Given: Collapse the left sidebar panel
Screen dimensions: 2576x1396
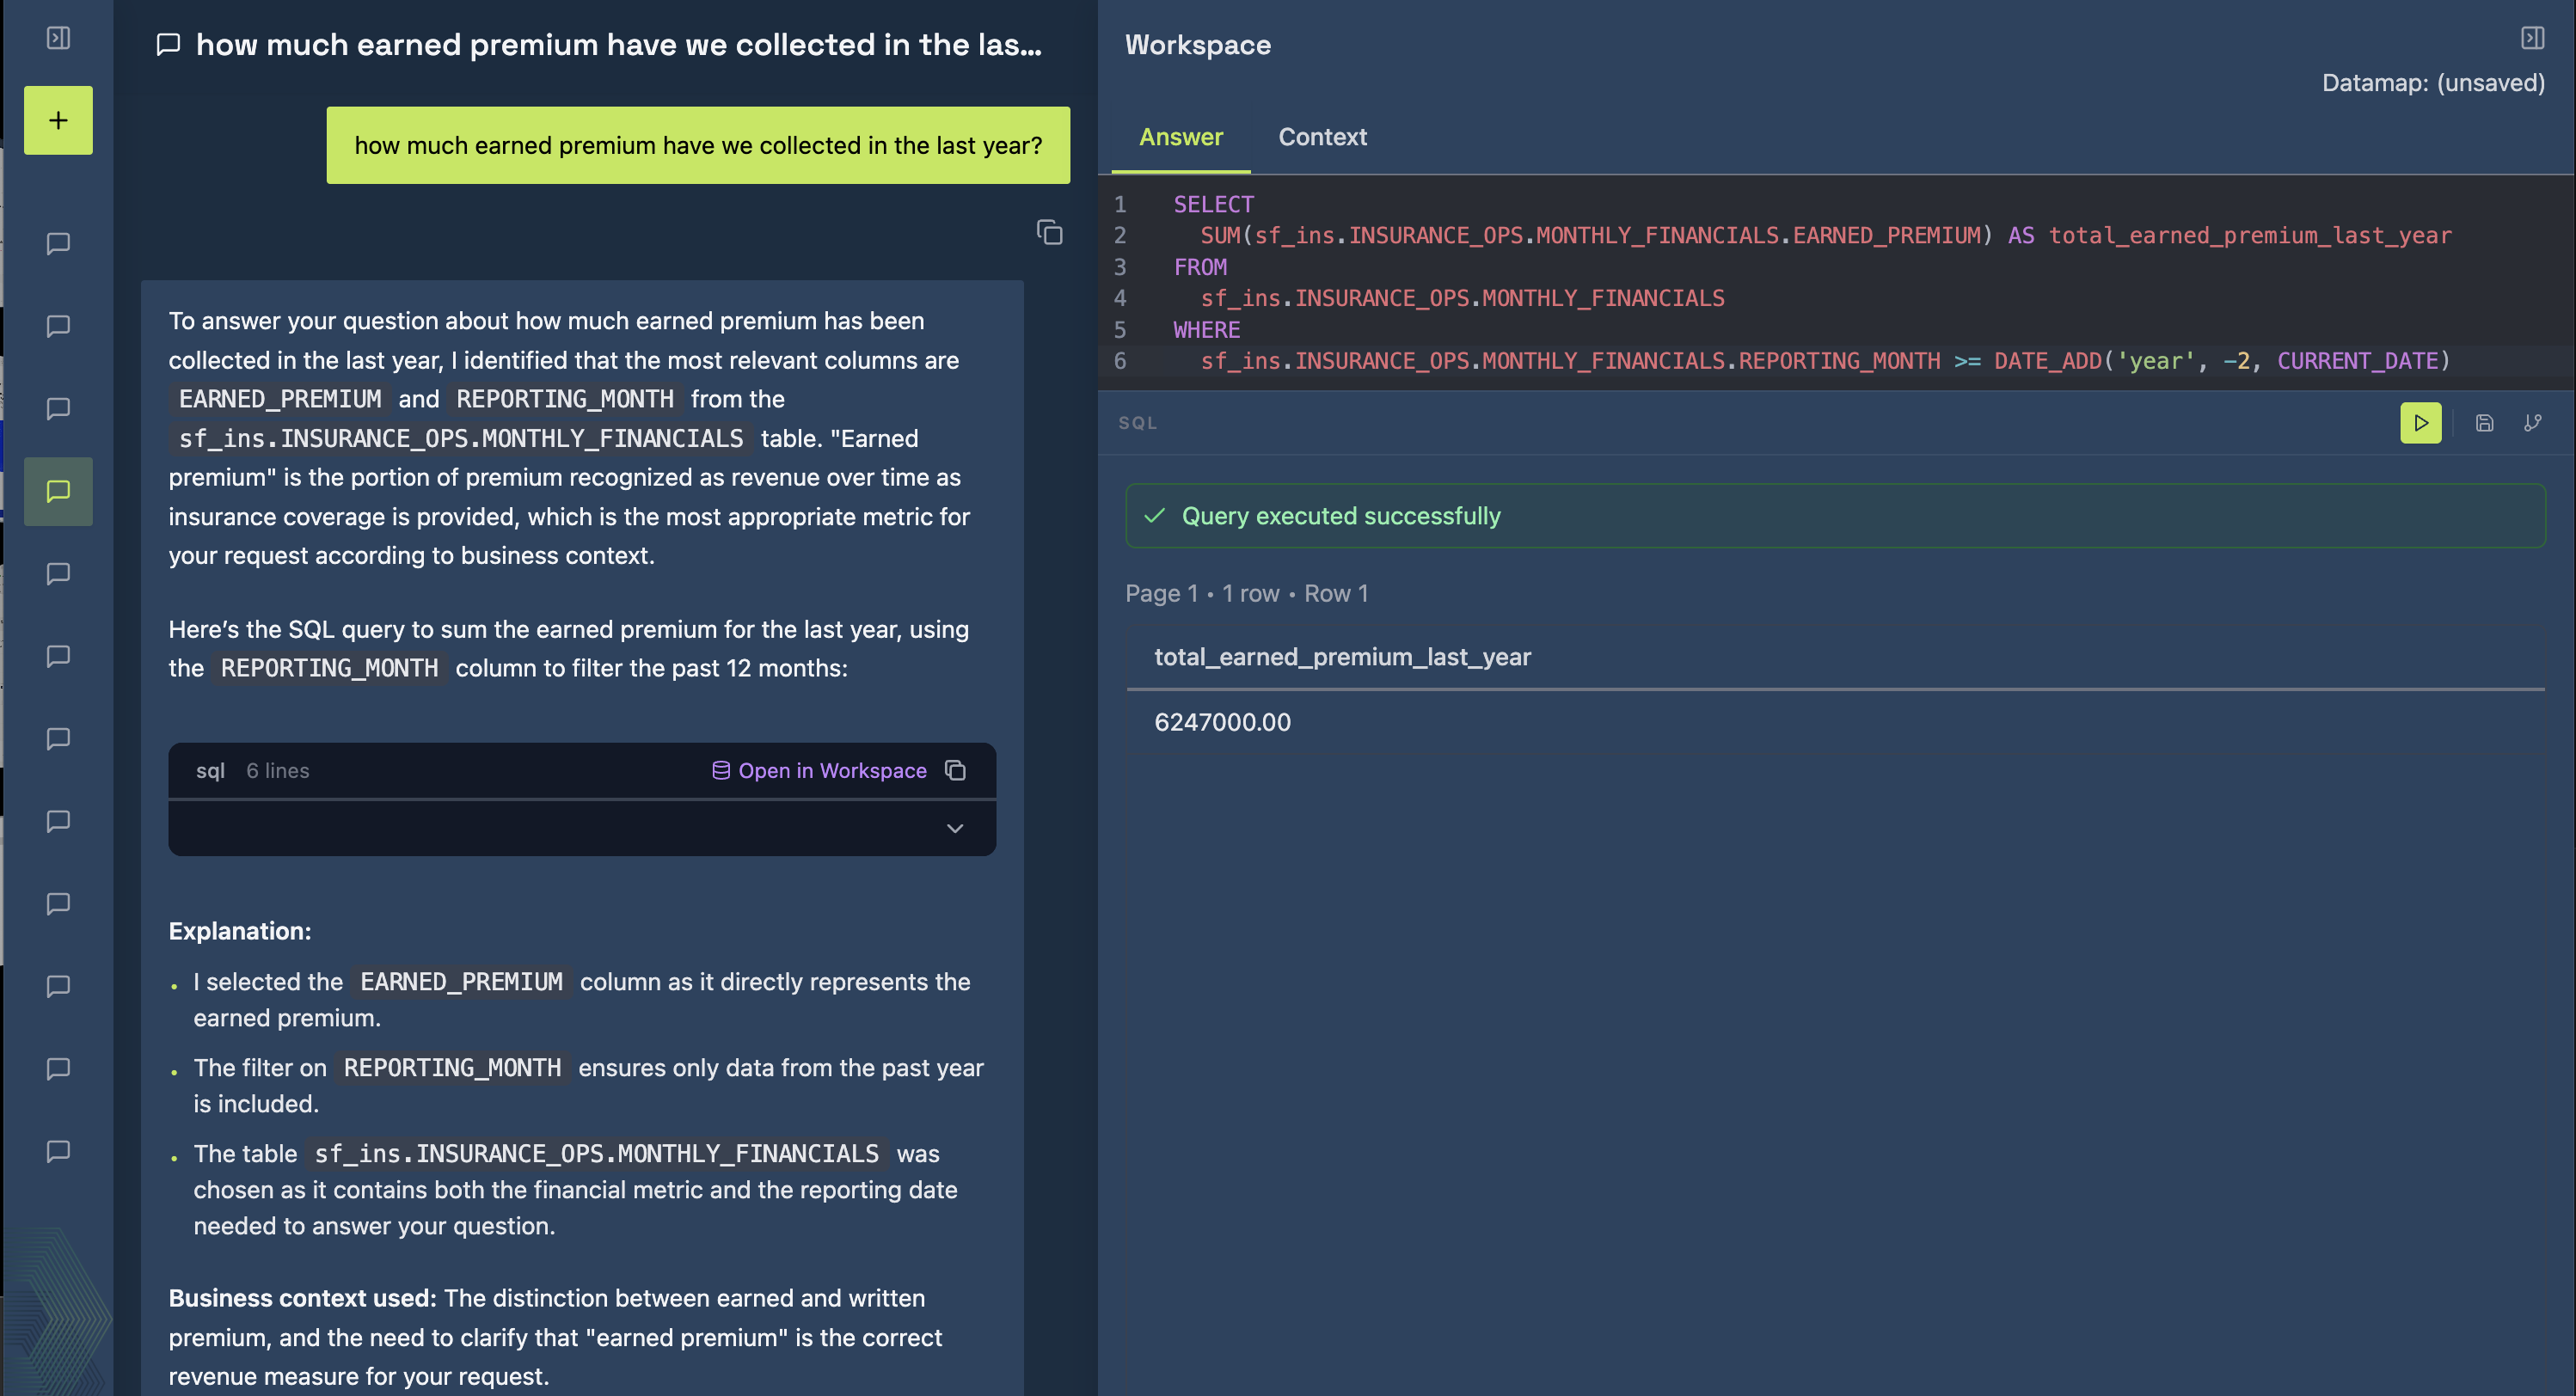Looking at the screenshot, I should click(x=58, y=38).
